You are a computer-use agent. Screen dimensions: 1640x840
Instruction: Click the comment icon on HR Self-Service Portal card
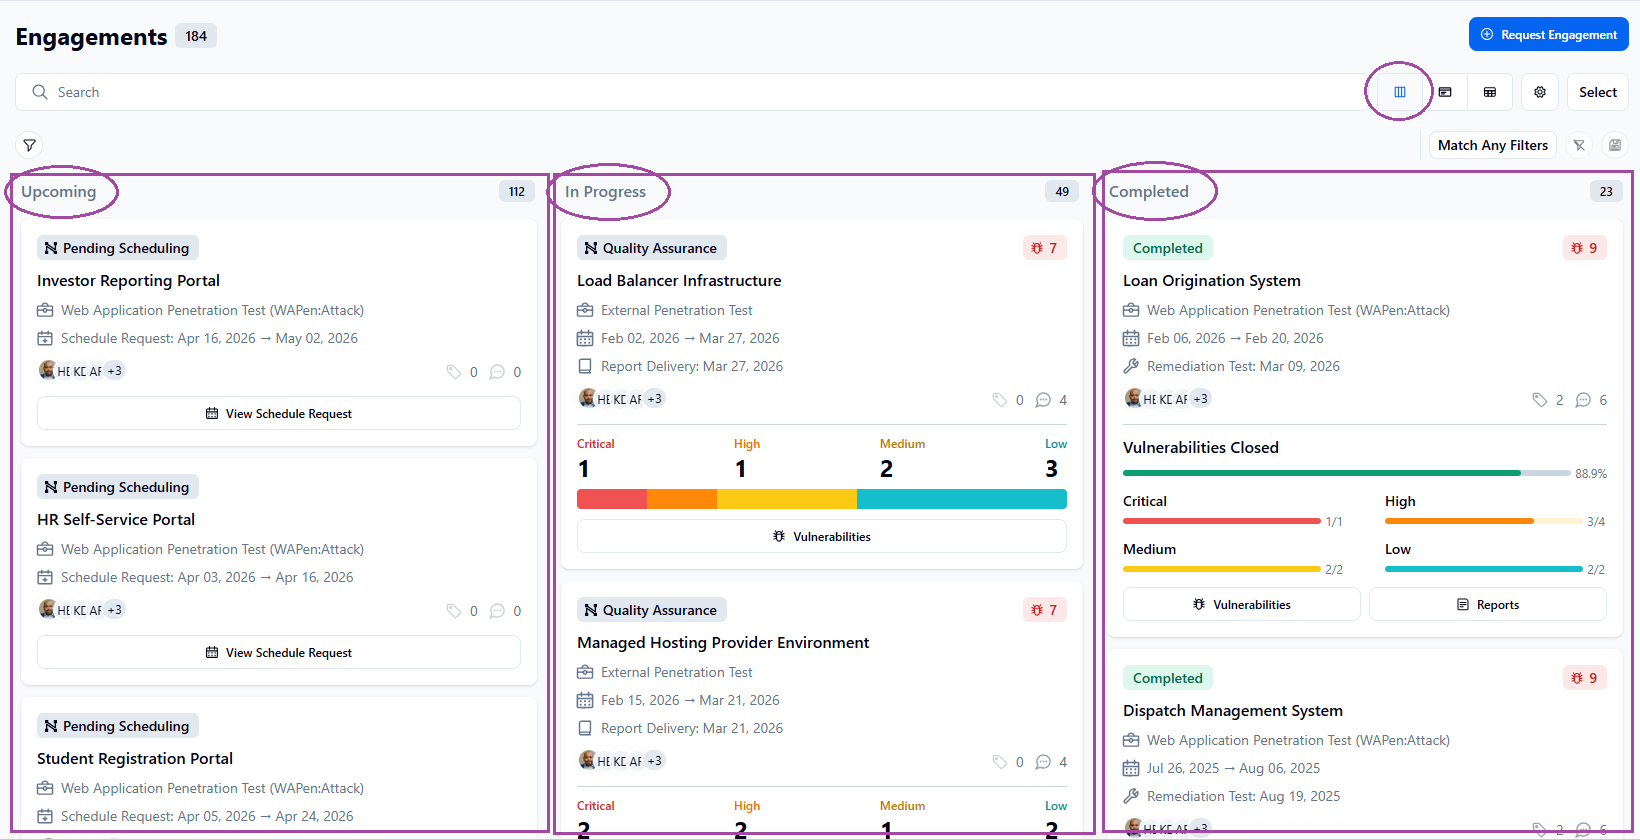click(497, 611)
